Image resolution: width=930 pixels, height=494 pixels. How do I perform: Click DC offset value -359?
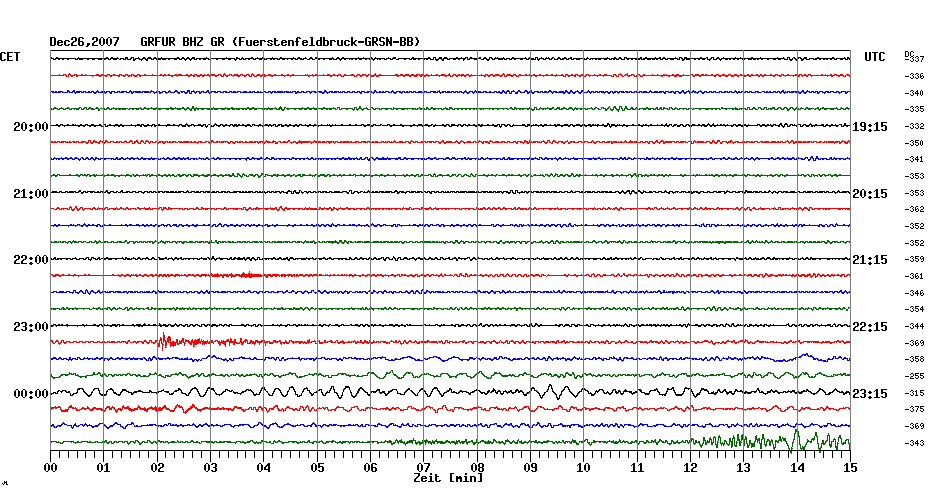[914, 260]
